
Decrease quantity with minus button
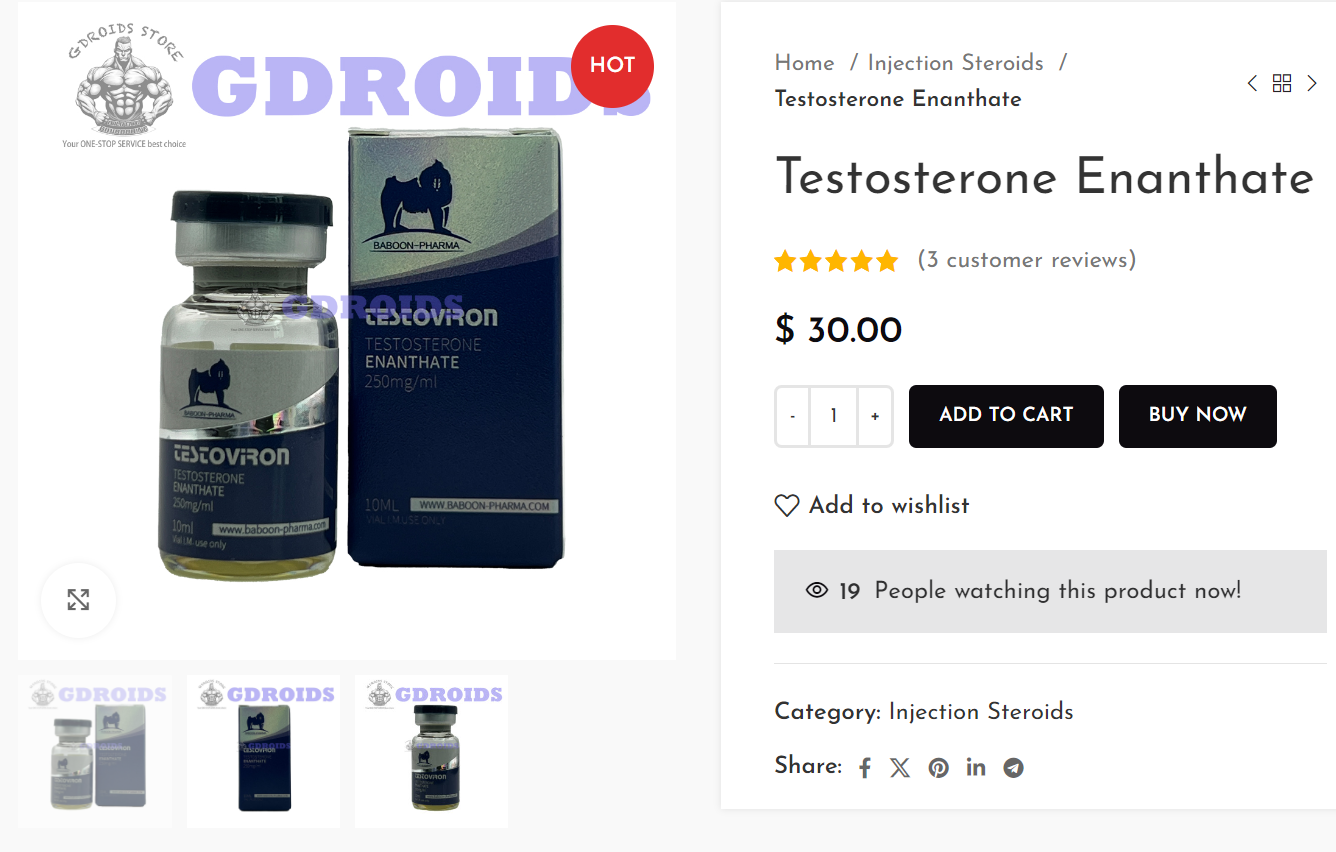click(793, 416)
